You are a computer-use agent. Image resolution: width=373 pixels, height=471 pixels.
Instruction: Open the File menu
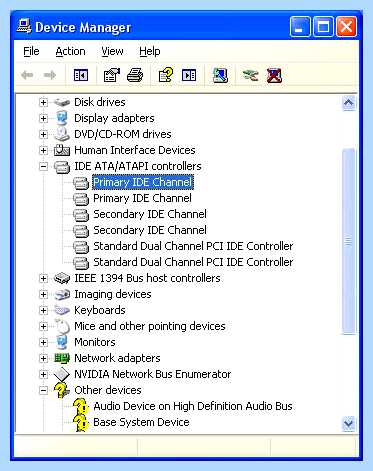(x=31, y=51)
